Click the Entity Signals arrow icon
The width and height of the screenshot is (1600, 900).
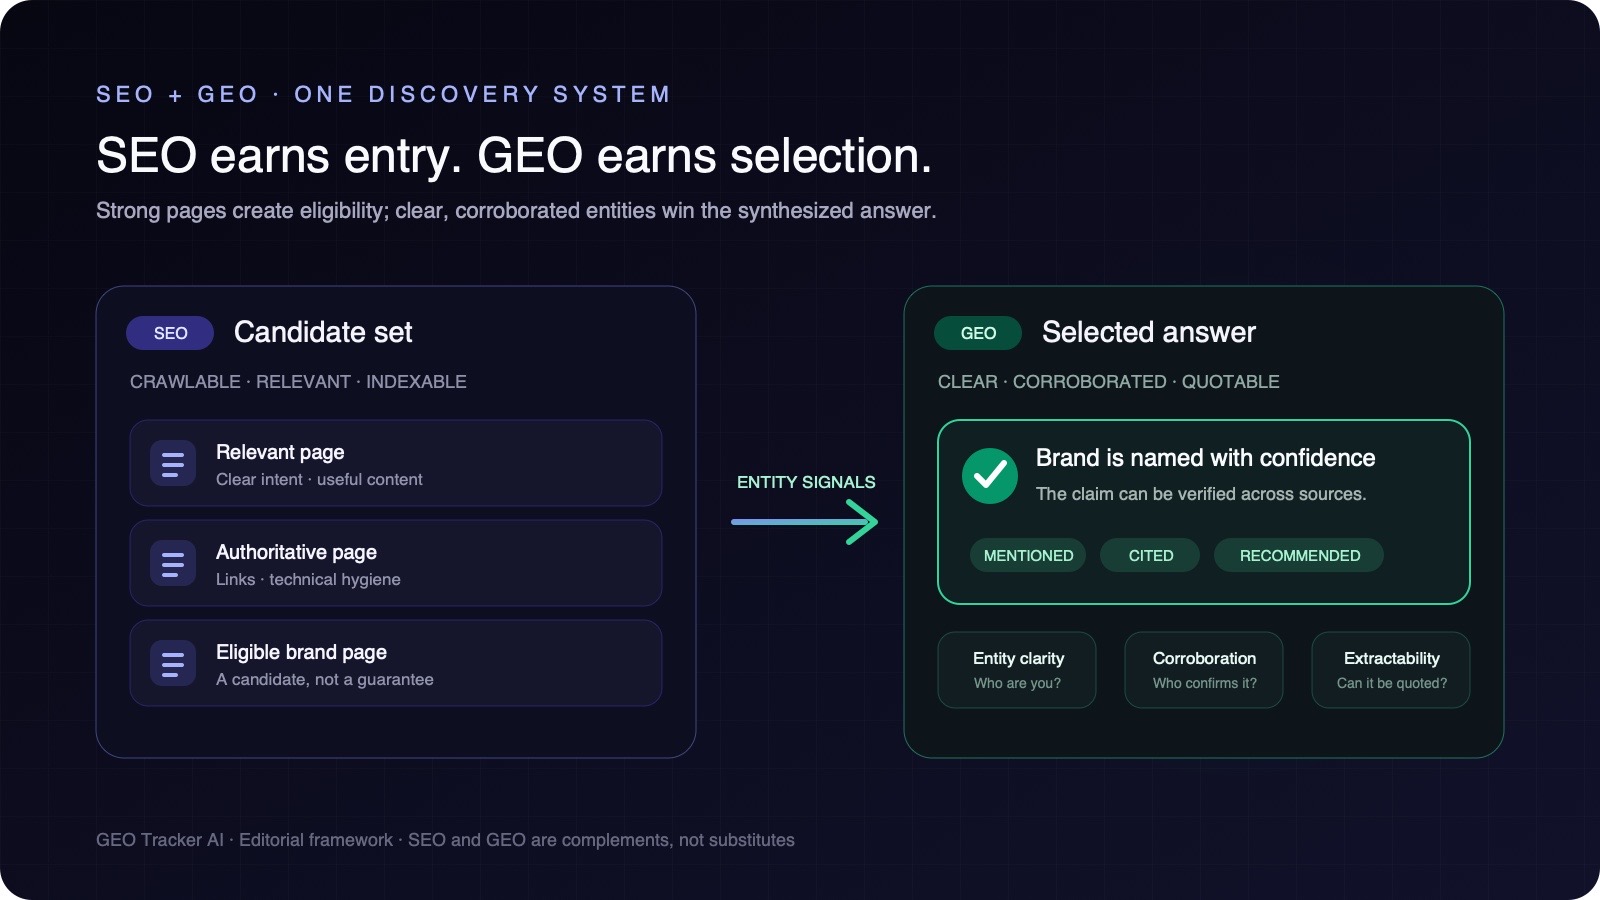[x=805, y=522]
